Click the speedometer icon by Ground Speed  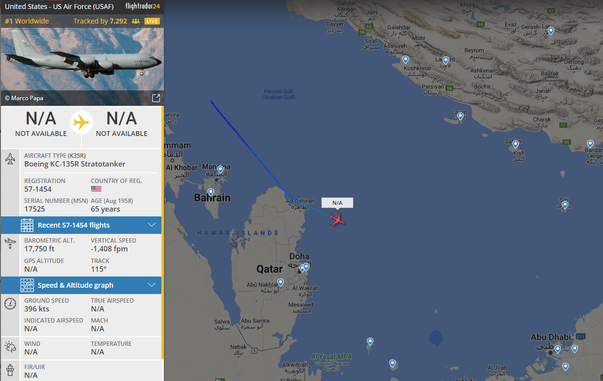coord(10,304)
